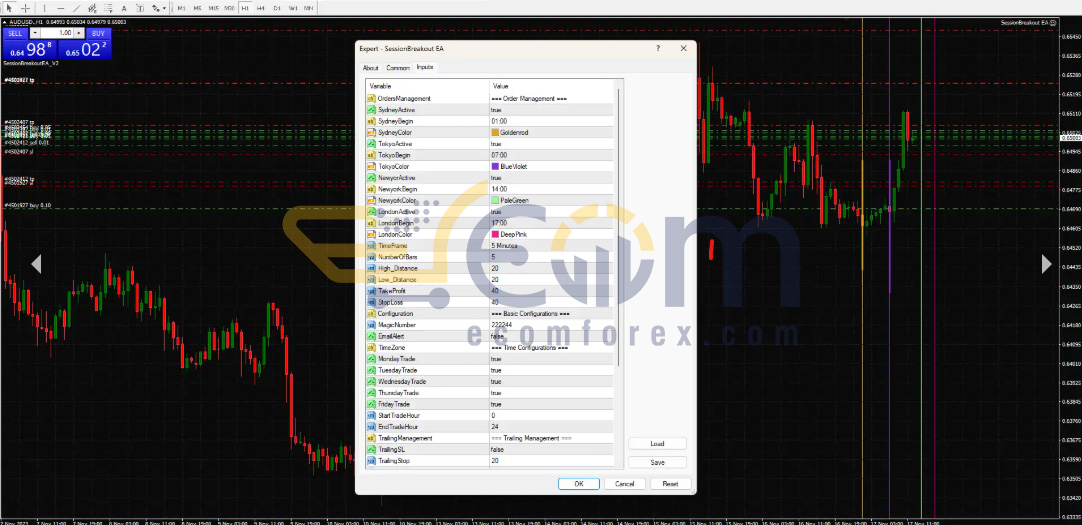Click the help question mark button

pos(658,48)
